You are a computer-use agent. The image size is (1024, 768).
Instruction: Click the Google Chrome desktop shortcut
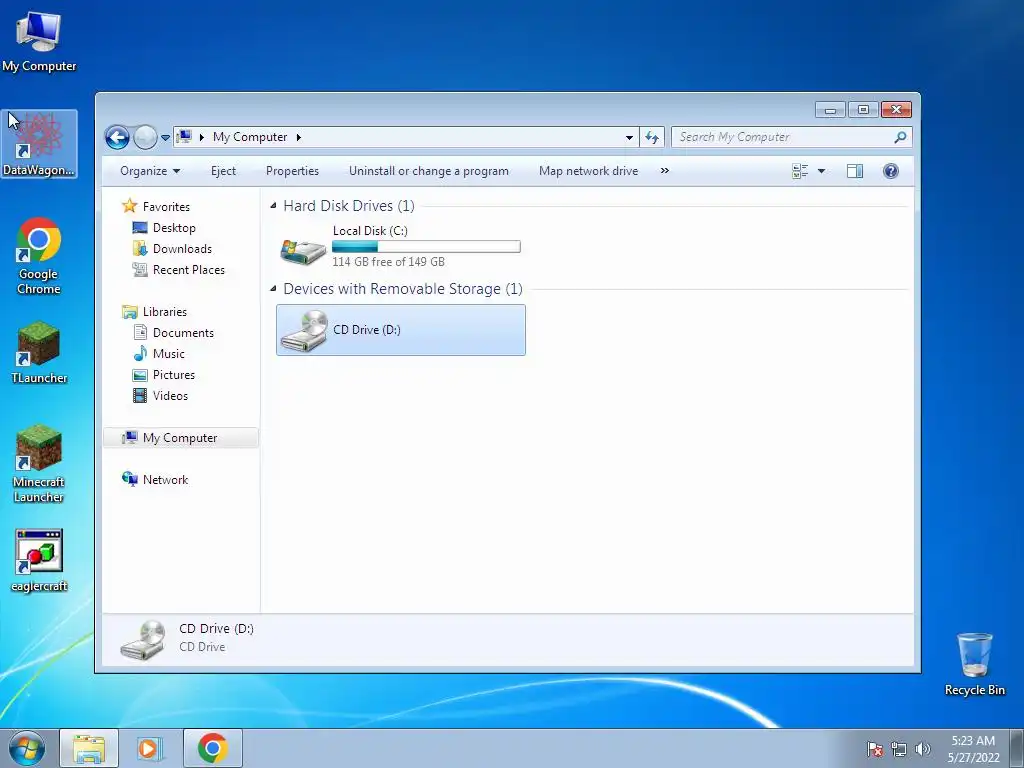pyautogui.click(x=39, y=256)
